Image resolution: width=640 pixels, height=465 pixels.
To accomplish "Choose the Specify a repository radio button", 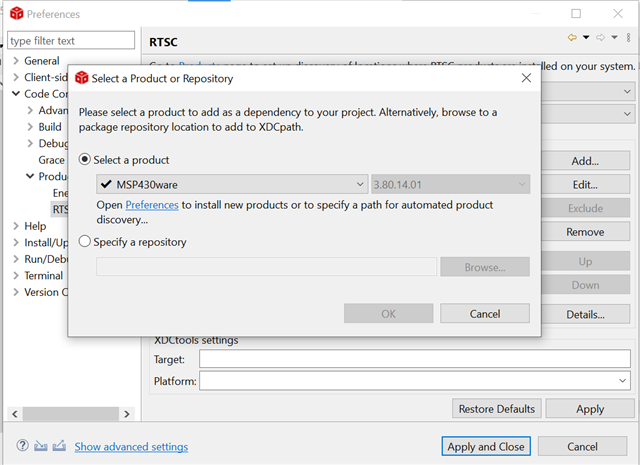I will click(x=85, y=241).
